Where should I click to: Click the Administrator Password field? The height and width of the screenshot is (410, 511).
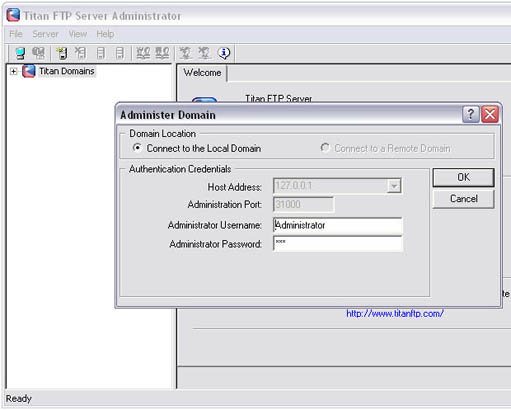(x=338, y=244)
